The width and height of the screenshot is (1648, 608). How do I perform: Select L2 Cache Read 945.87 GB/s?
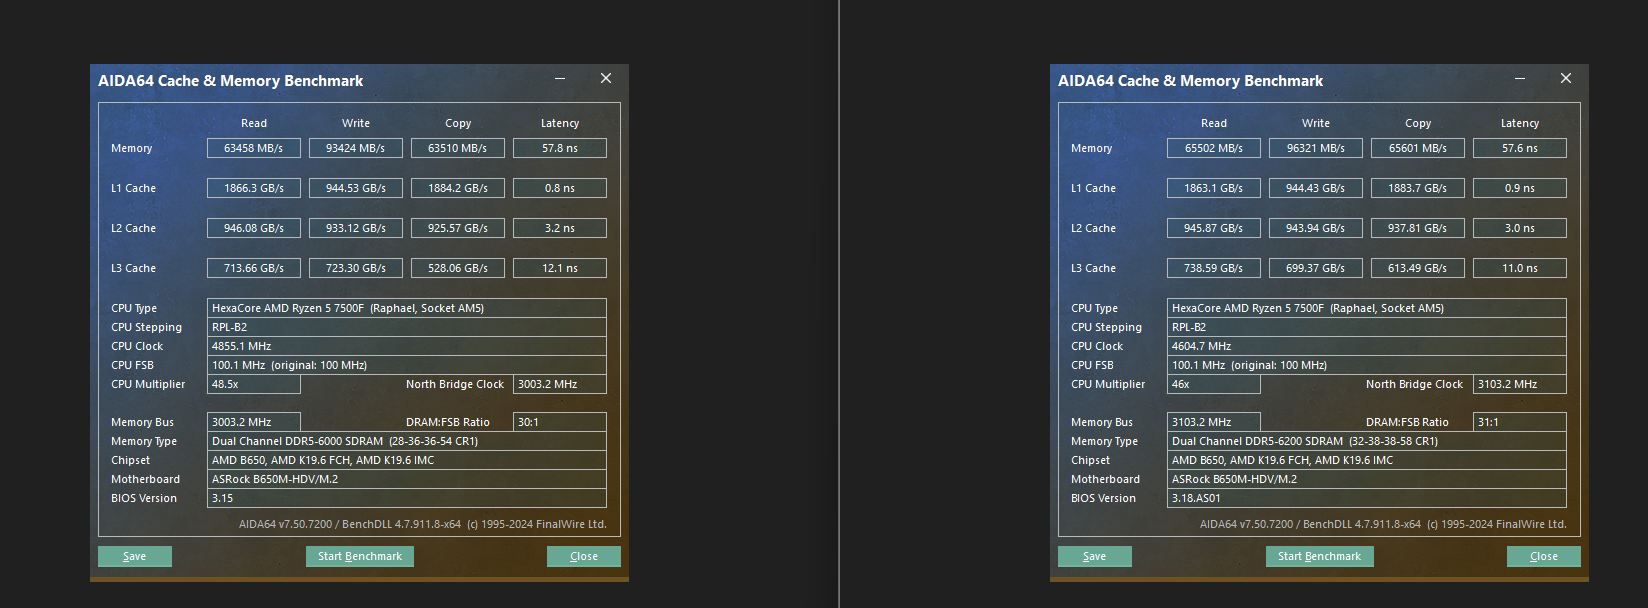point(1214,228)
